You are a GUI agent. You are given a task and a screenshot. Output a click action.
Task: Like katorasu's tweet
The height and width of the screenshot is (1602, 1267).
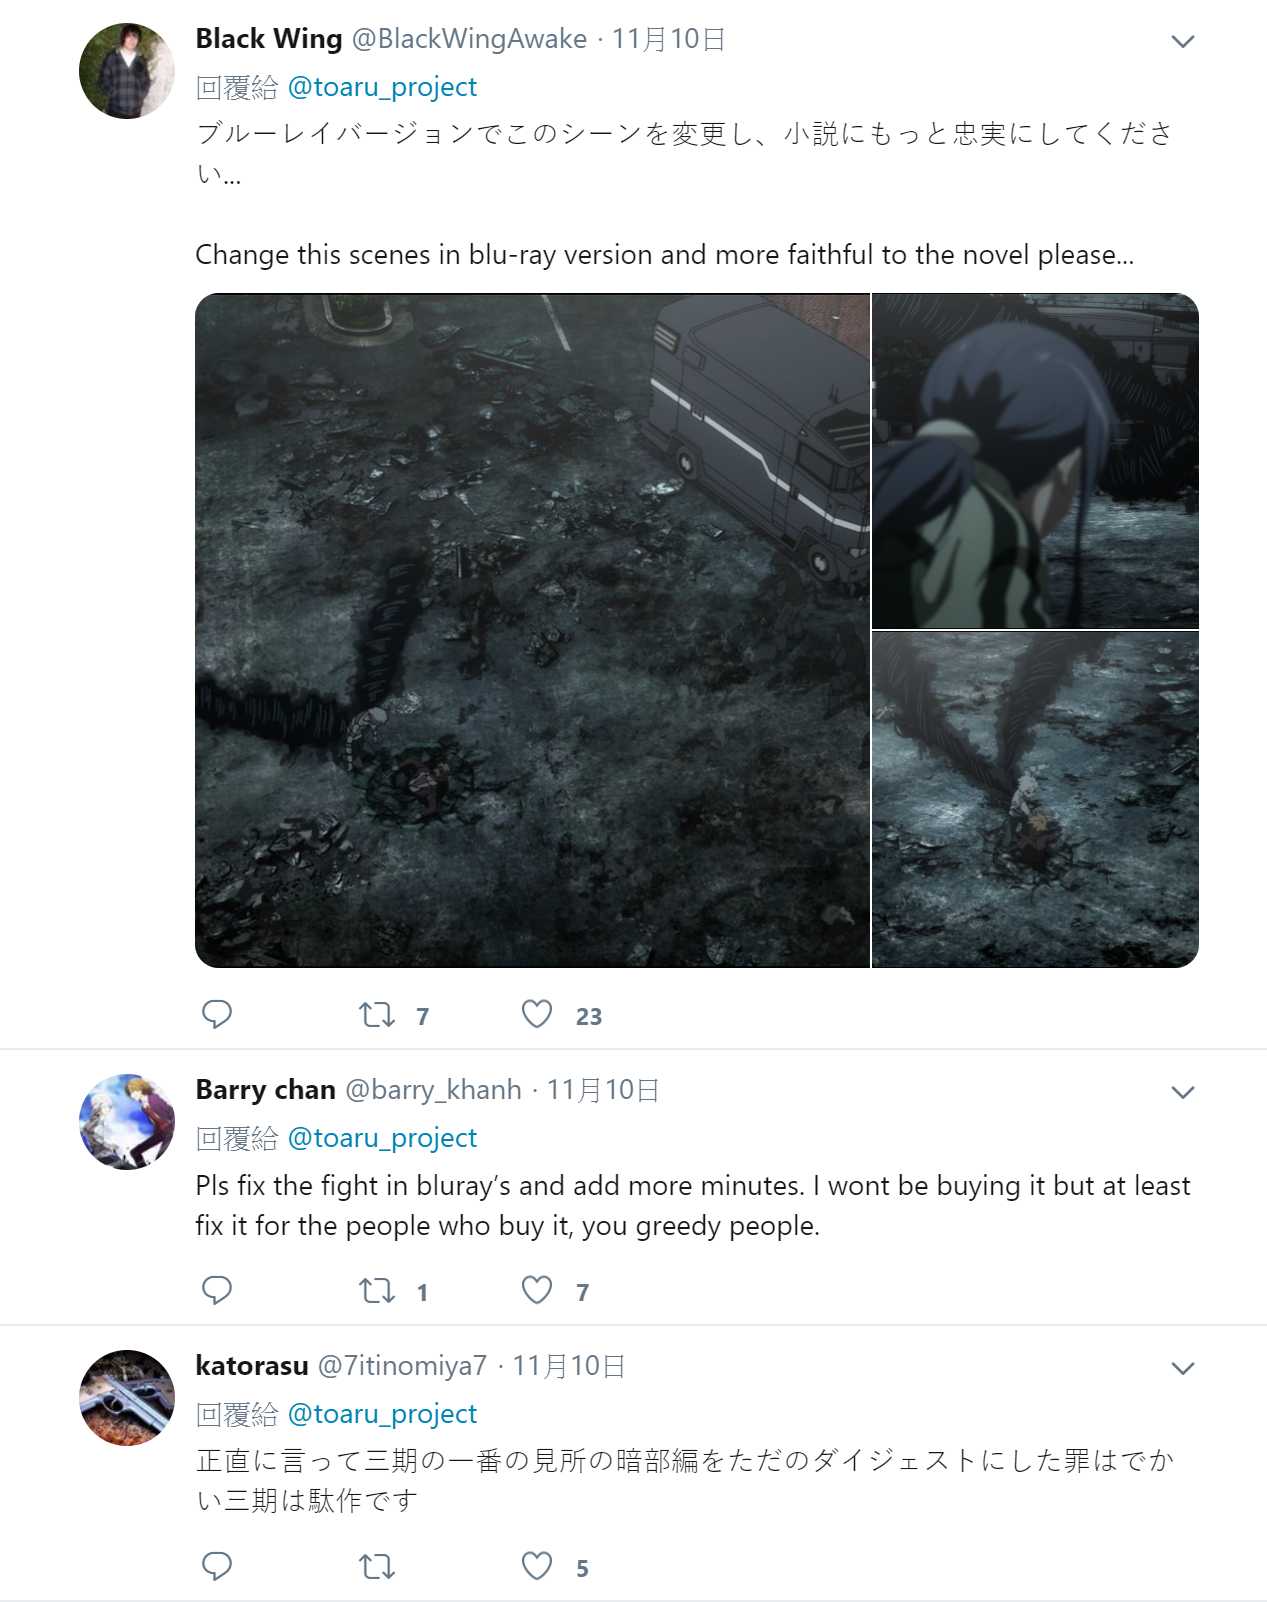click(537, 1566)
